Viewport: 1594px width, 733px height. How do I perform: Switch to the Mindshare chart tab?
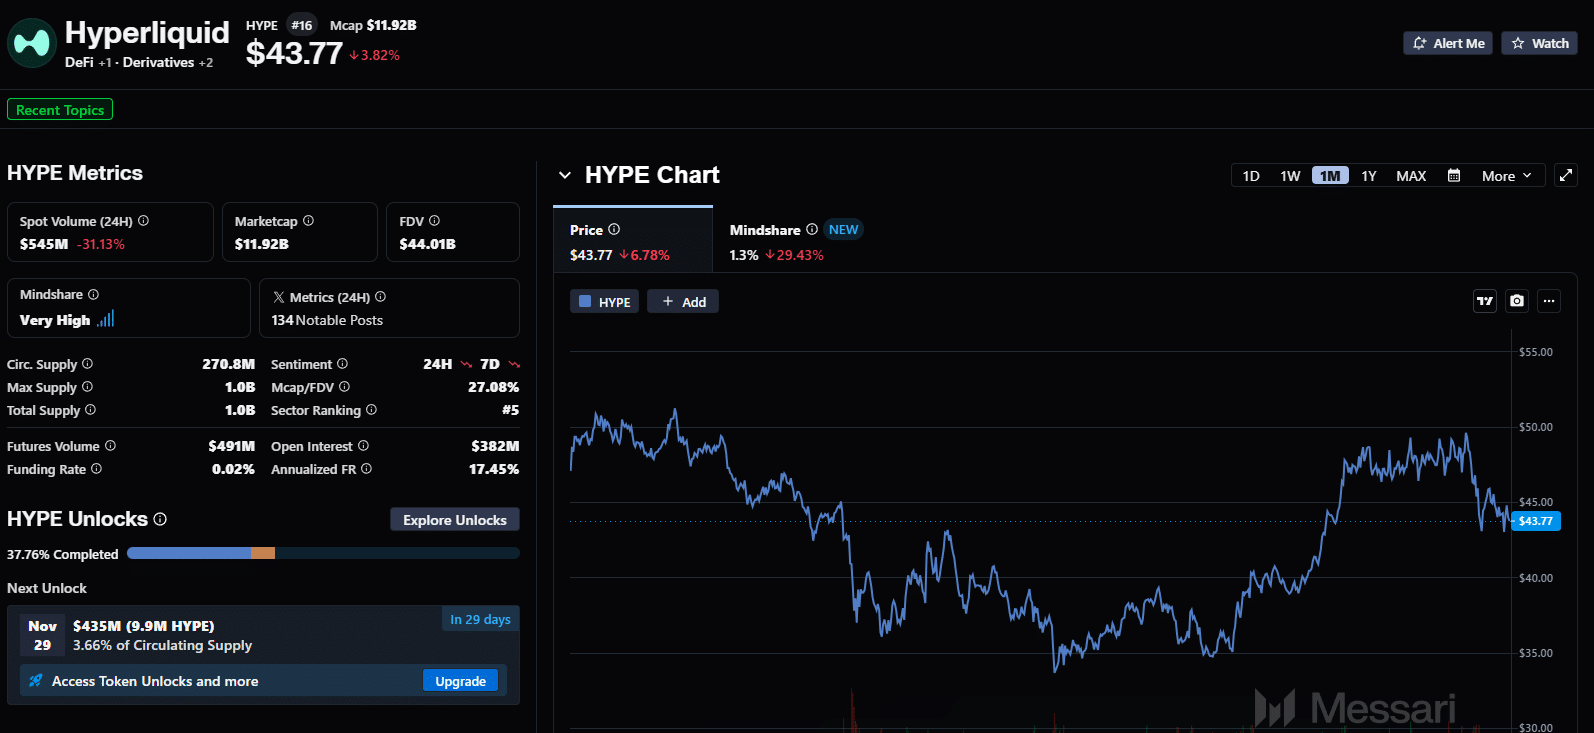click(x=795, y=240)
